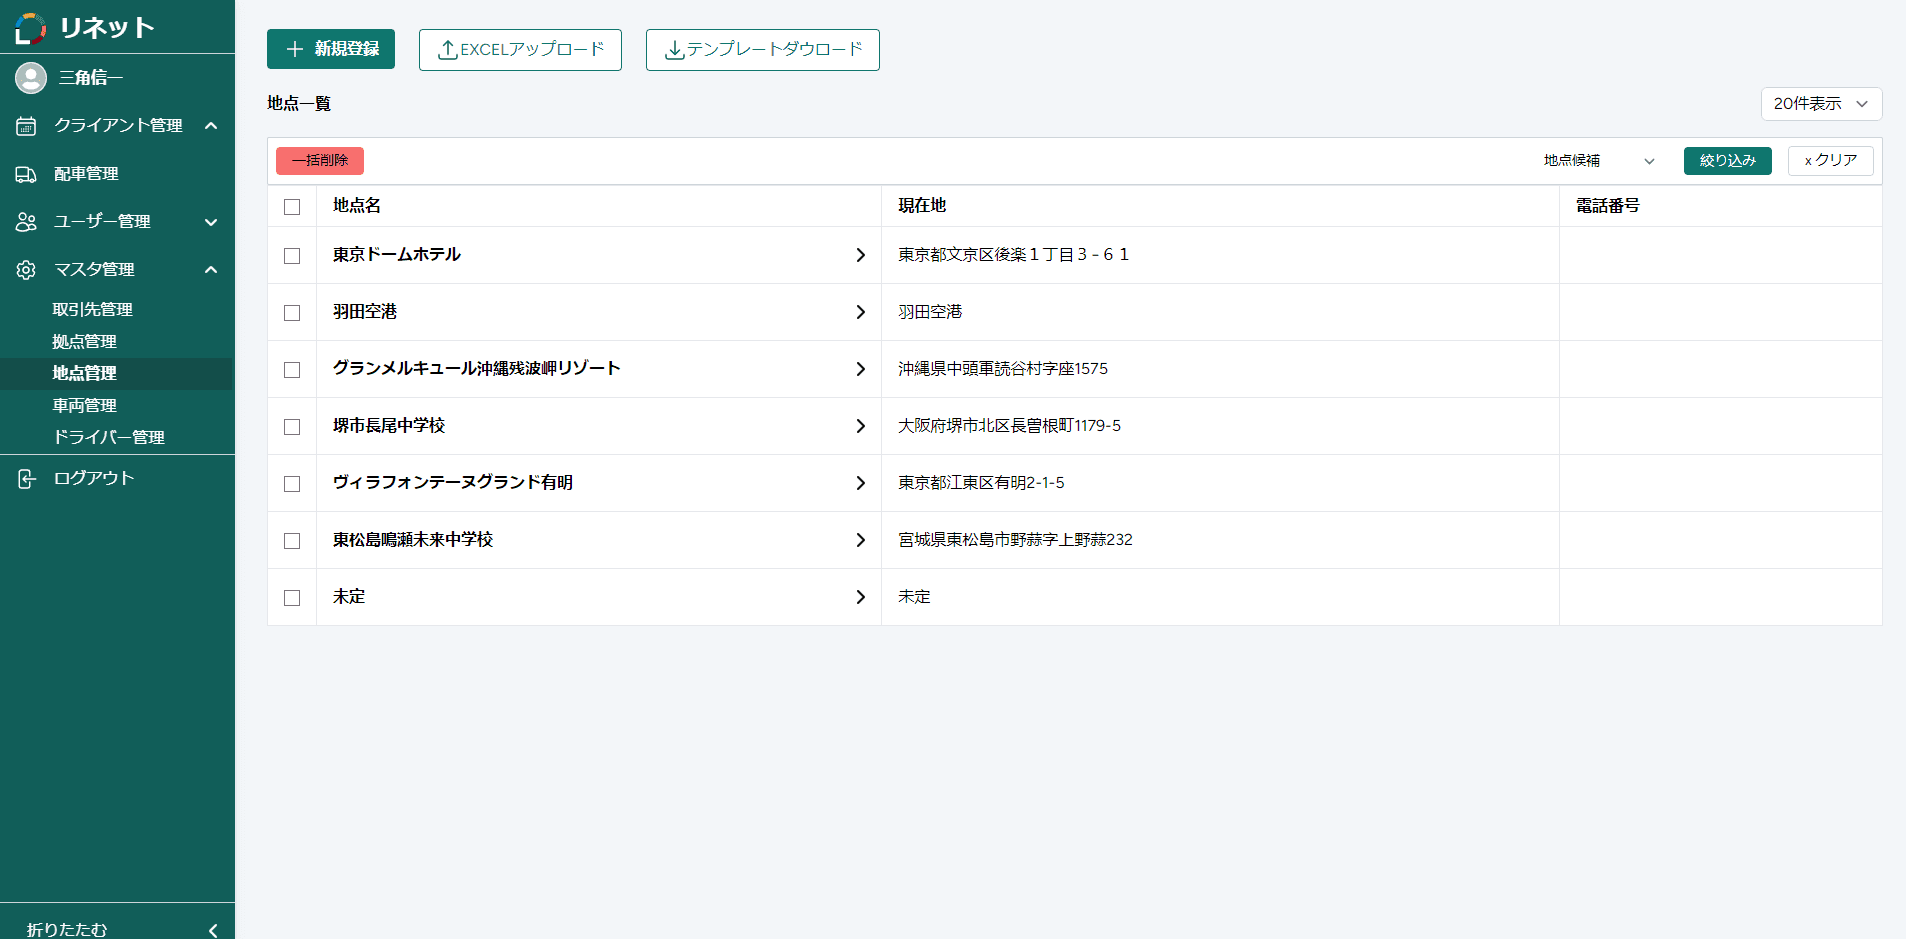Viewport: 1906px width, 939px height.
Task: Click the ユーザー管理 people icon
Action: coord(26,222)
